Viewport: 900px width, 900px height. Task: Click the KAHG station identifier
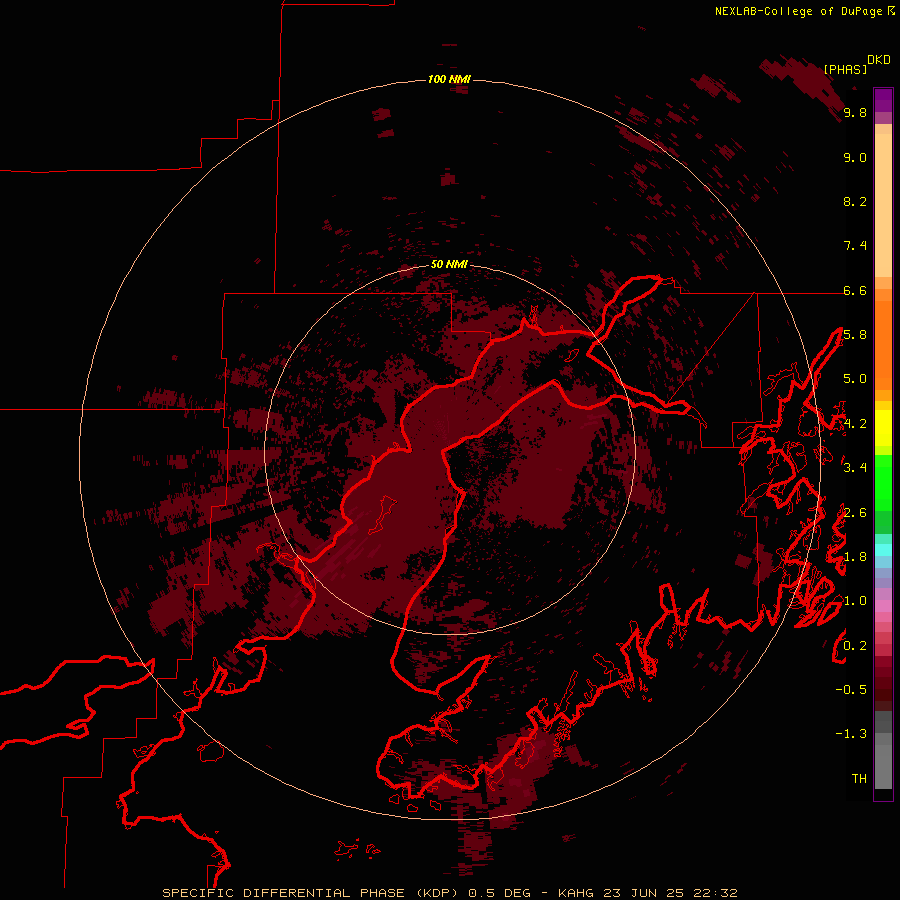coord(576,893)
